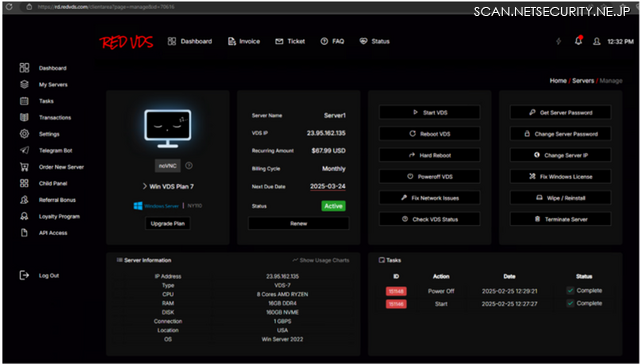Click the Log Out exit icon
This screenshot has height=364, width=640.
24,275
